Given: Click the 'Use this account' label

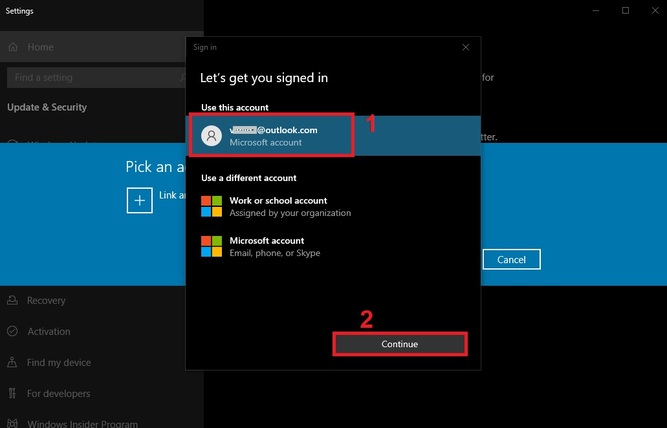Looking at the screenshot, I should point(235,108).
